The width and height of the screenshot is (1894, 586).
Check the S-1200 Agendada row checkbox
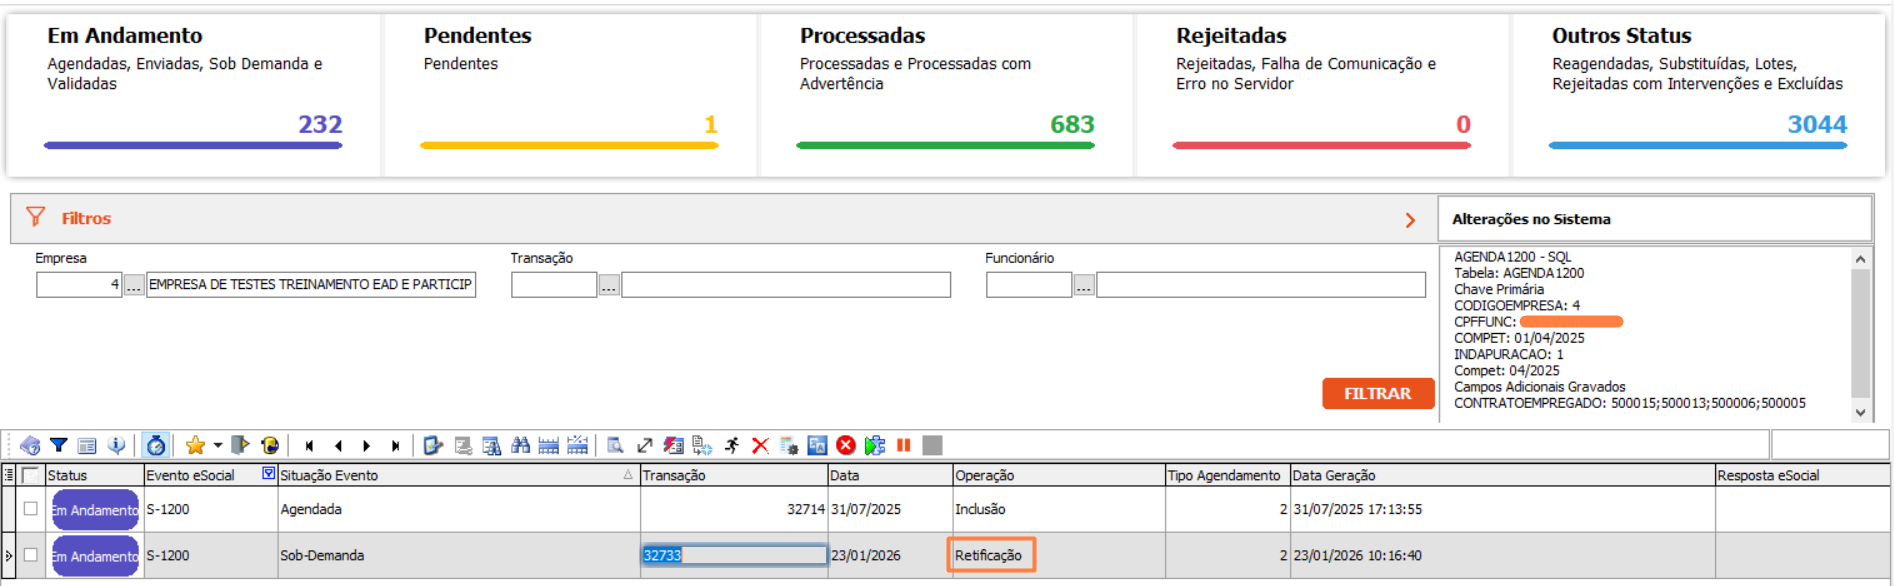pyautogui.click(x=31, y=509)
